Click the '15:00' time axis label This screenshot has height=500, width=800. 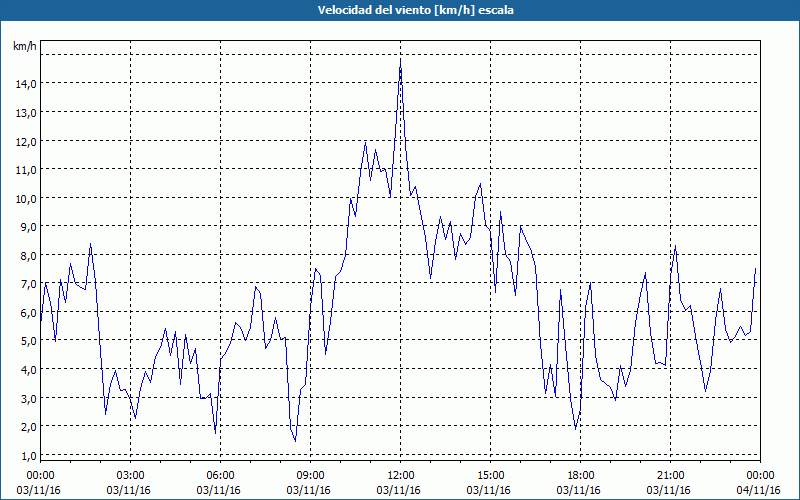tap(490, 476)
